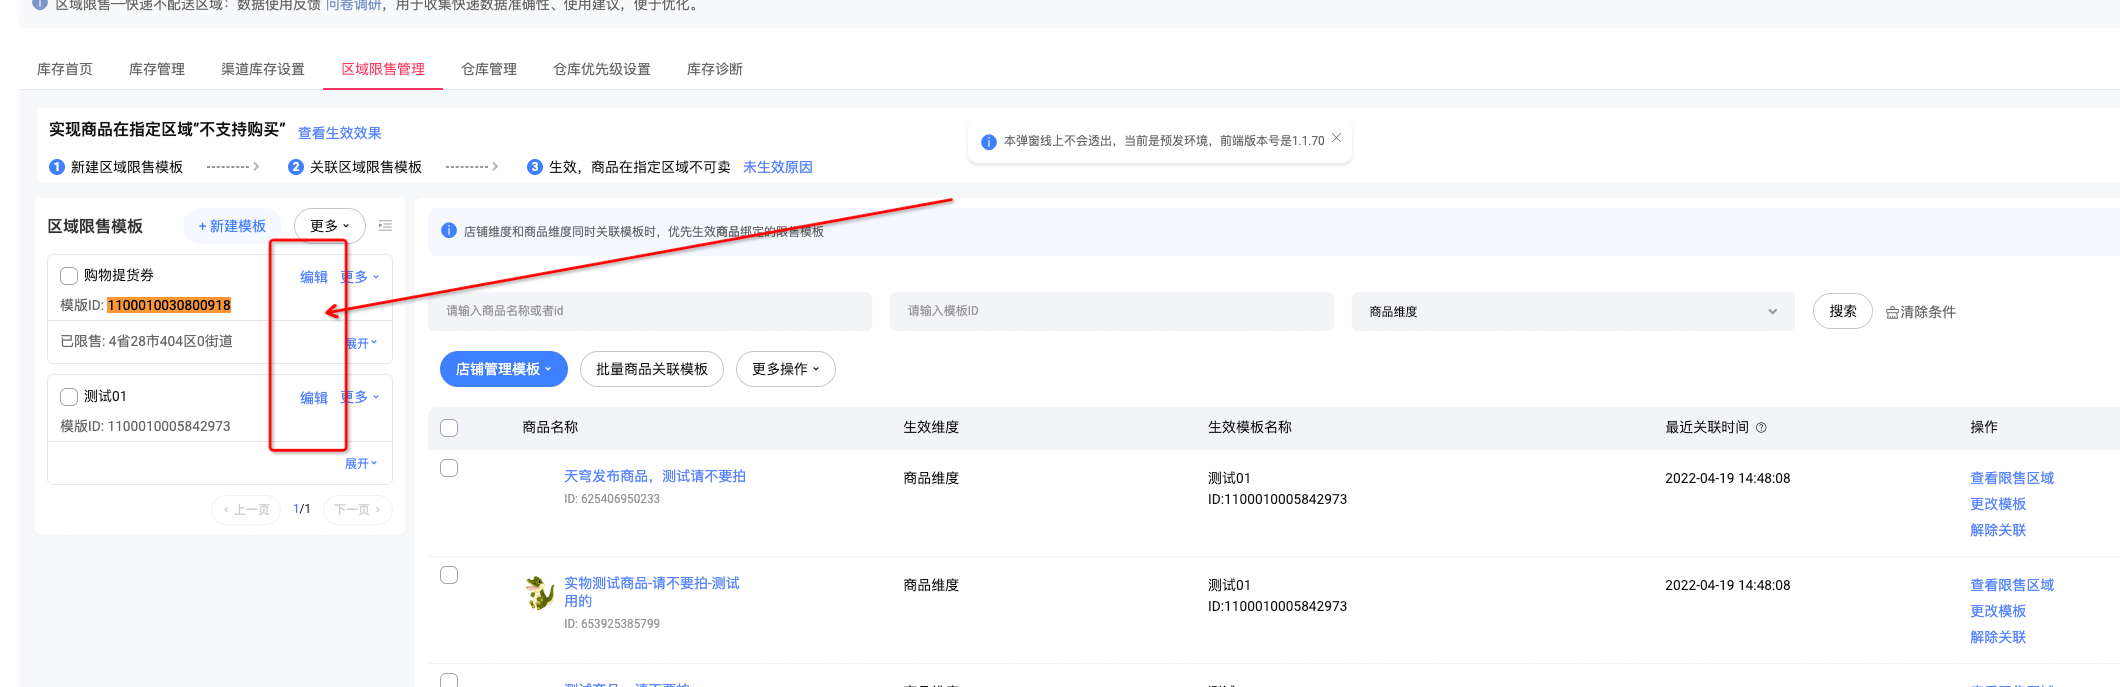Viewport: 2120px width, 687px height.
Task: Open 更多 menu for 测试01 template
Action: 360,397
